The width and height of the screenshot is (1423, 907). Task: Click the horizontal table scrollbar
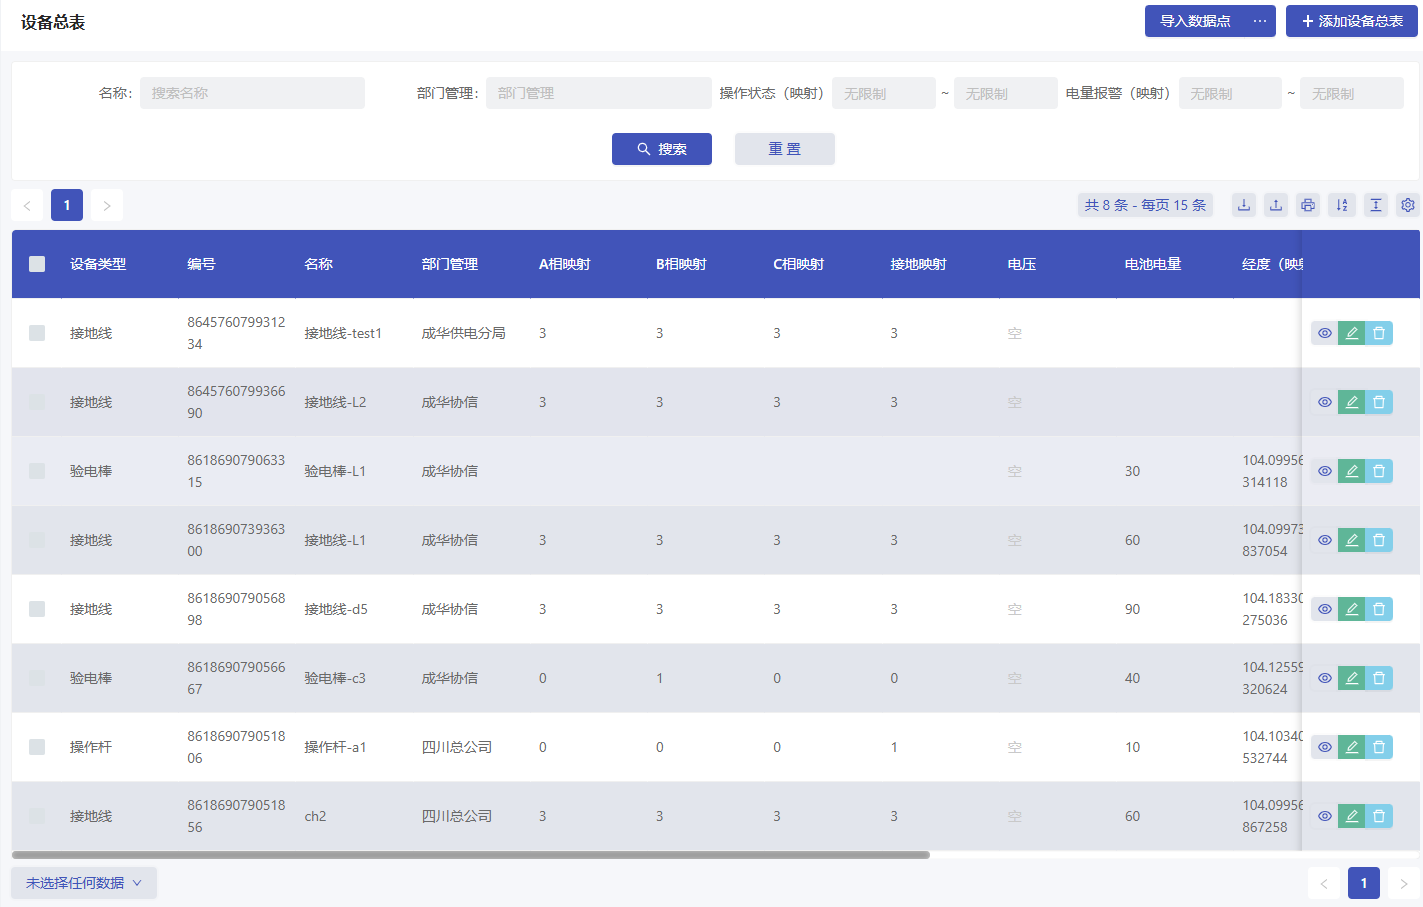pos(471,855)
